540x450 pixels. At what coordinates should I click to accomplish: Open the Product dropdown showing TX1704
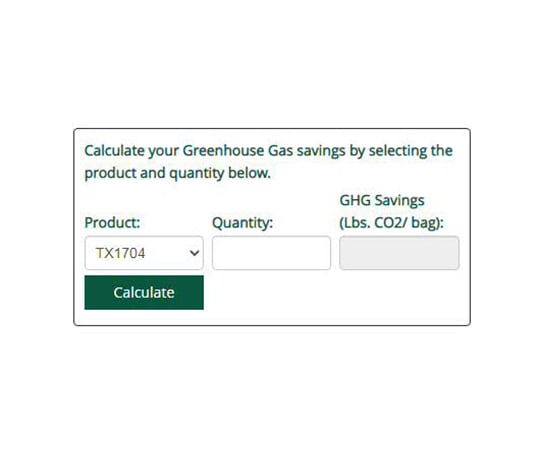(x=144, y=253)
